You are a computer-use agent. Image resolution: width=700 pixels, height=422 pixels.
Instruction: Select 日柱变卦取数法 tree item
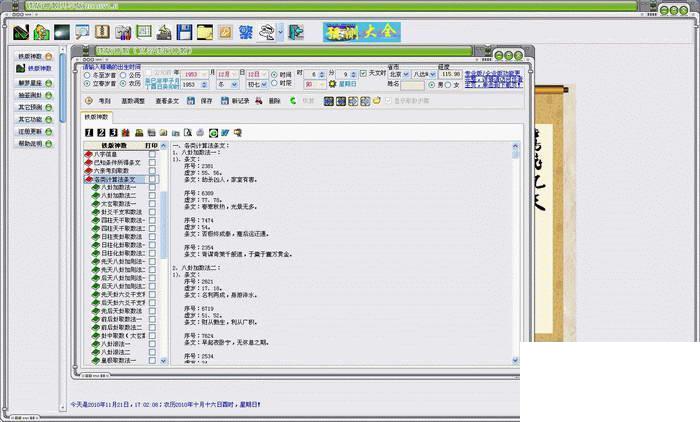tap(121, 237)
